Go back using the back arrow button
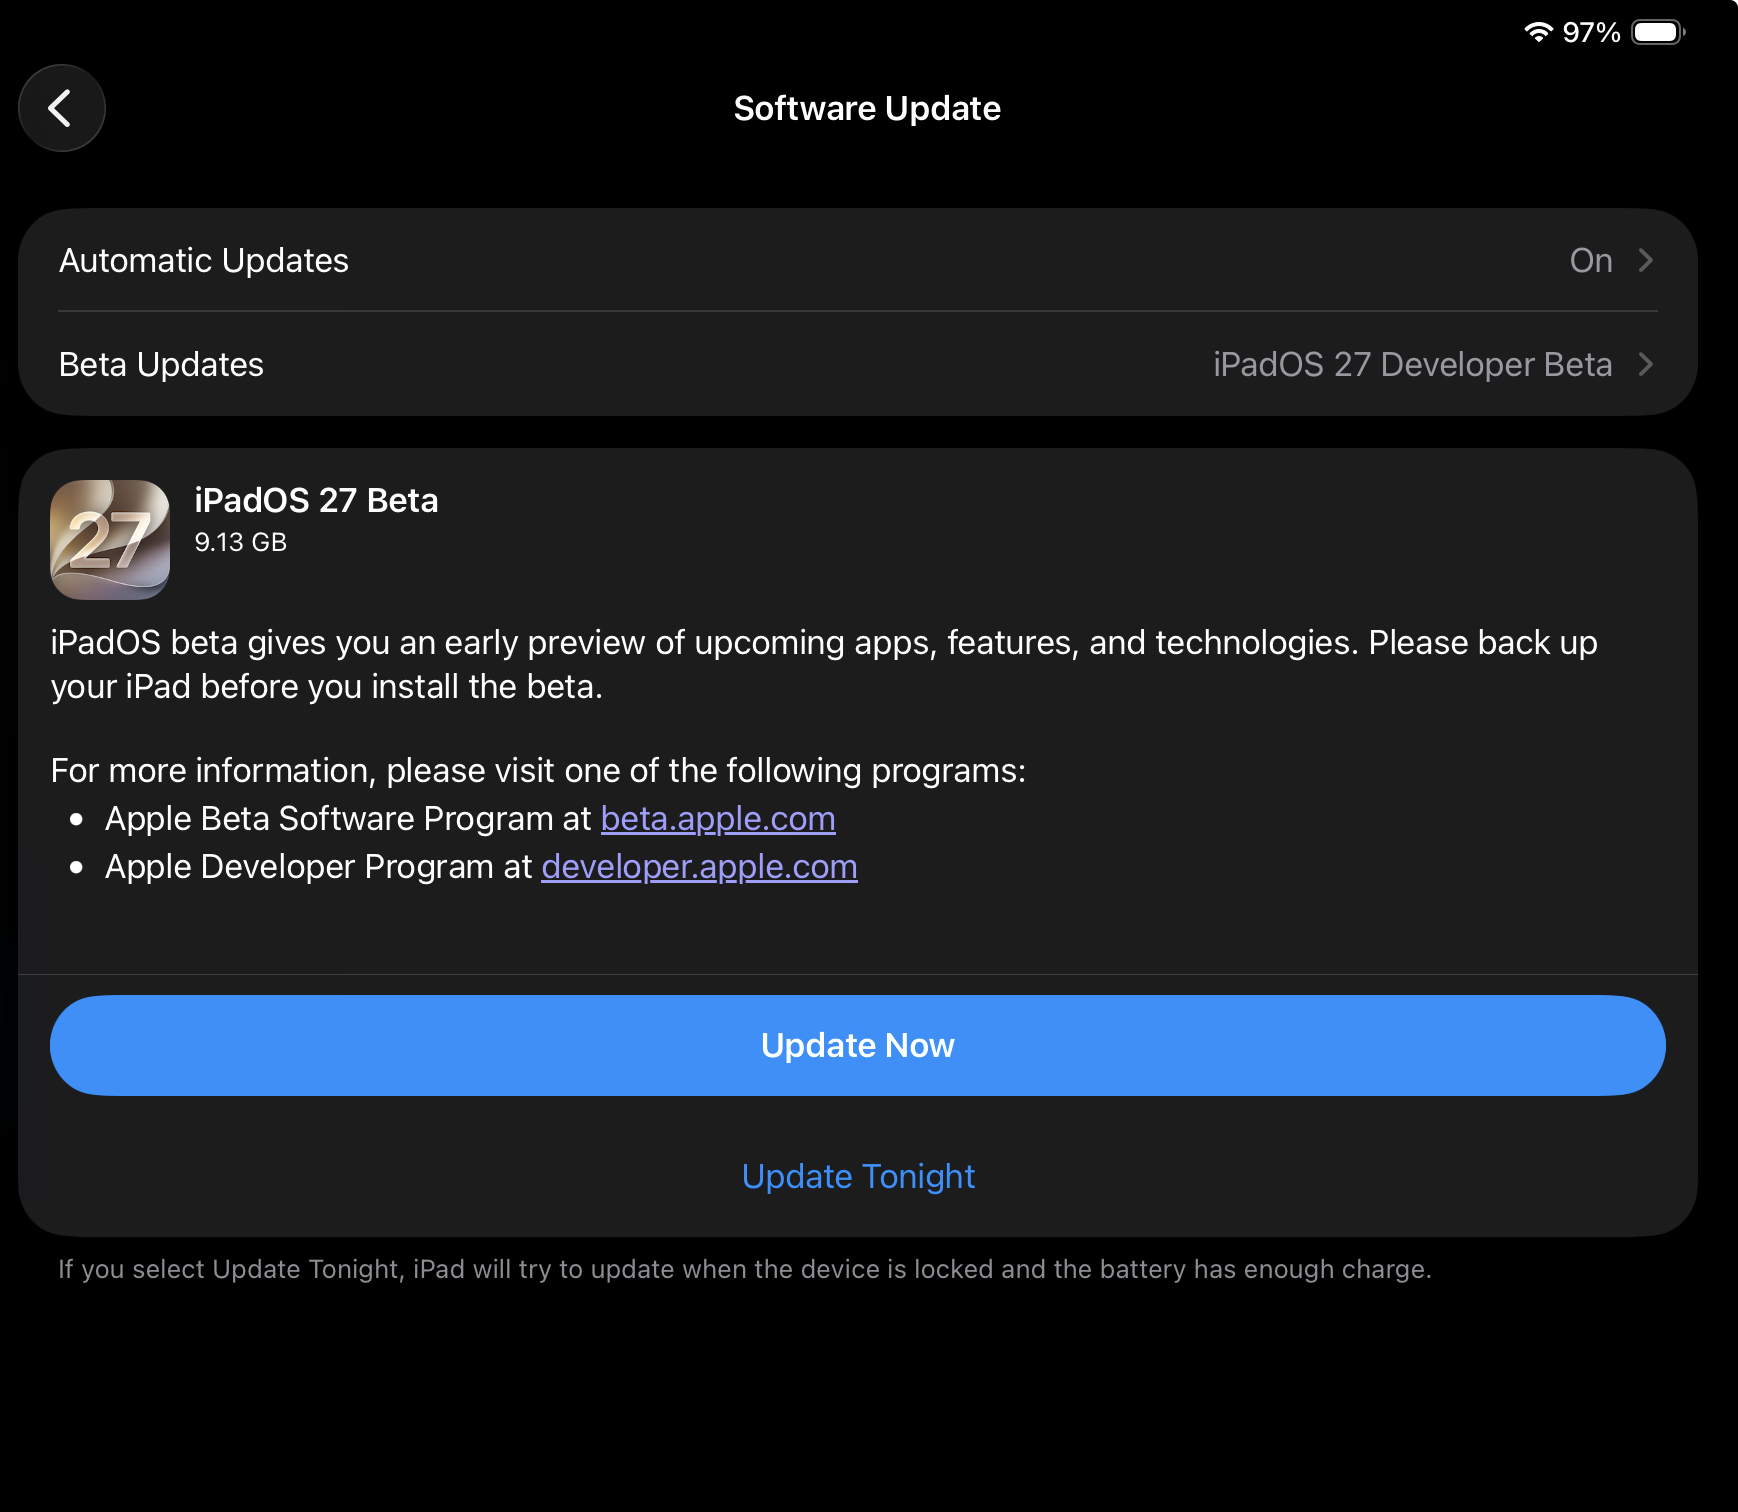 click(x=62, y=108)
